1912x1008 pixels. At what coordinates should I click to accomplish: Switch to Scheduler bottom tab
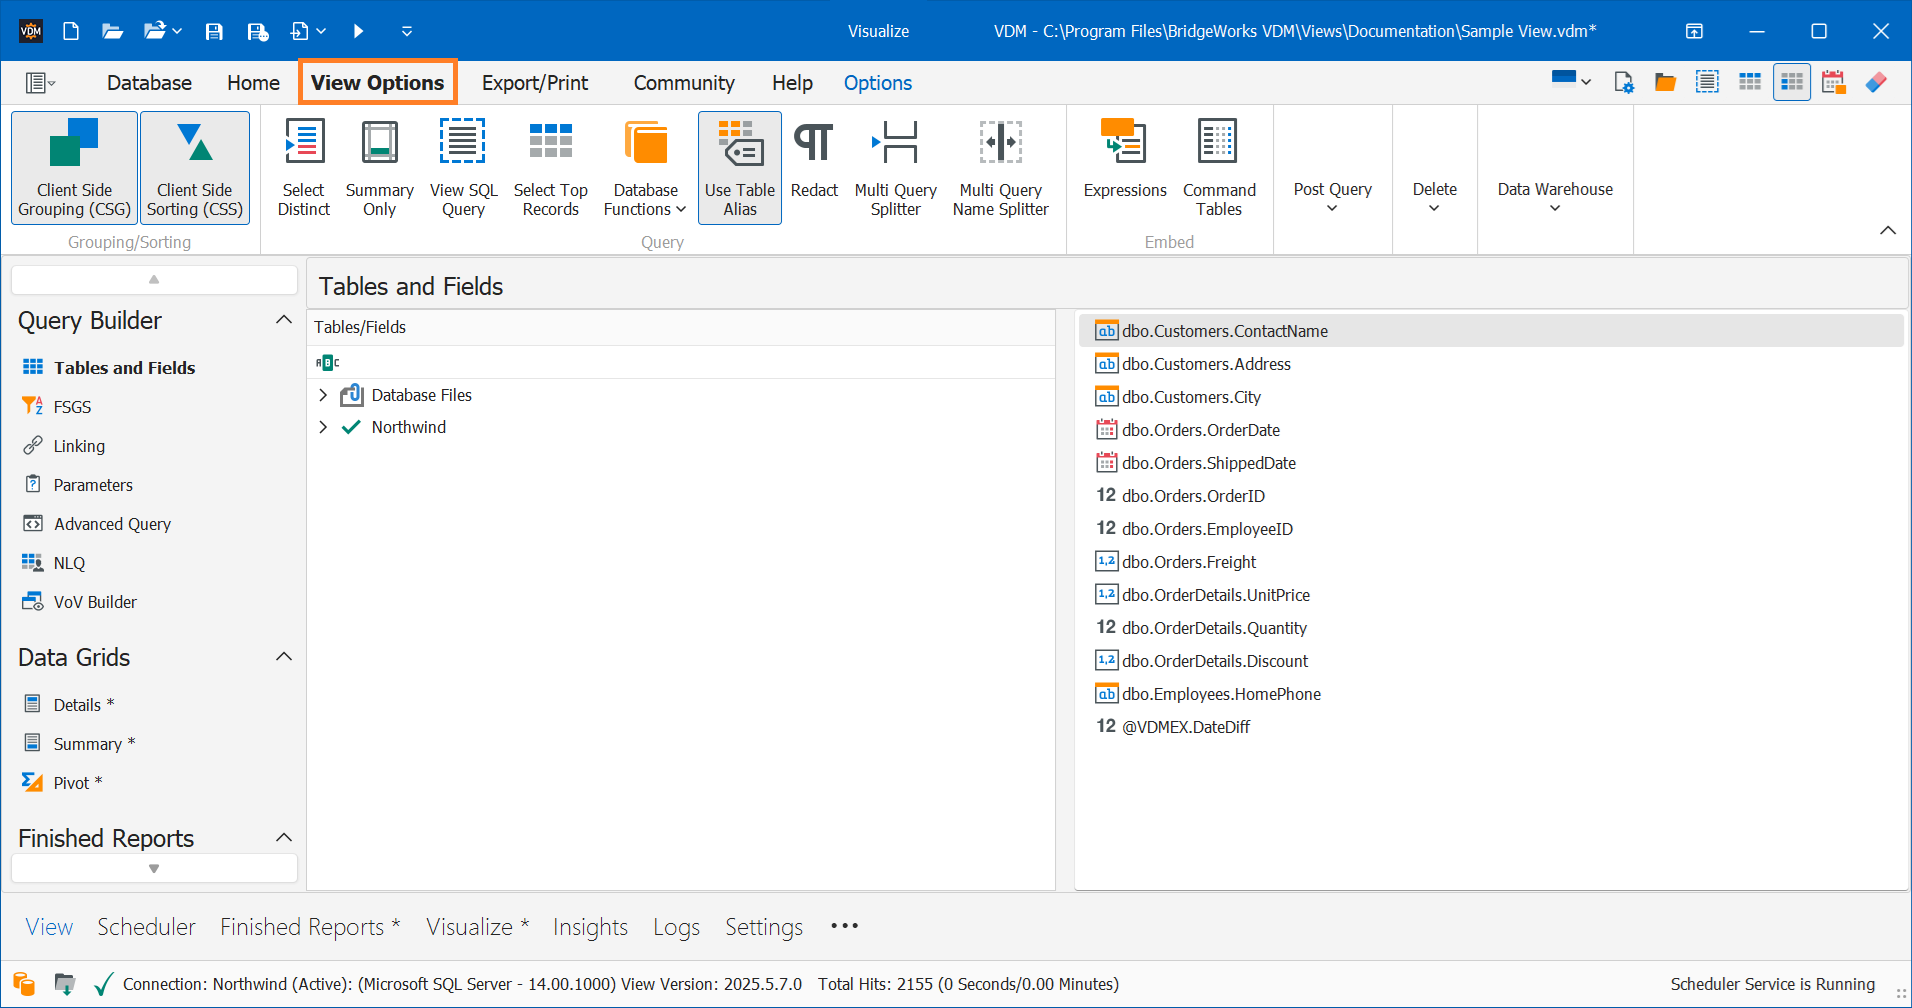[146, 927]
